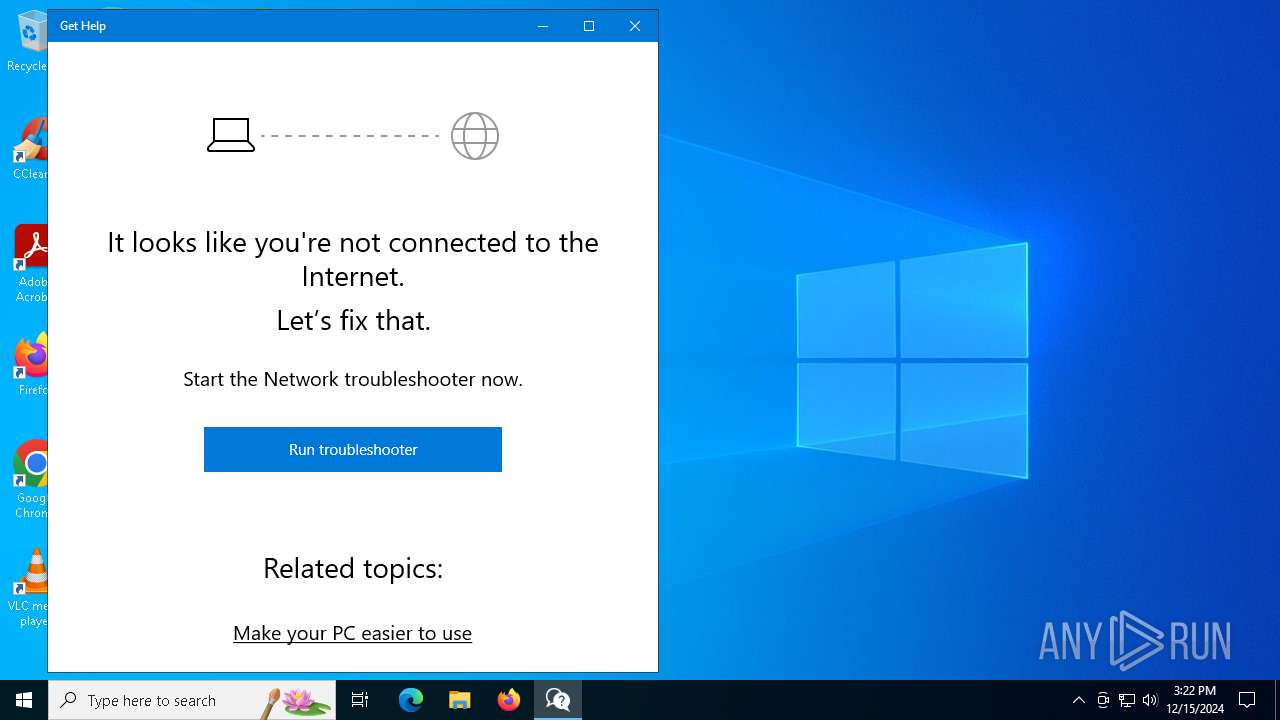
Task: Show hidden system tray icons
Action: click(x=1078, y=700)
